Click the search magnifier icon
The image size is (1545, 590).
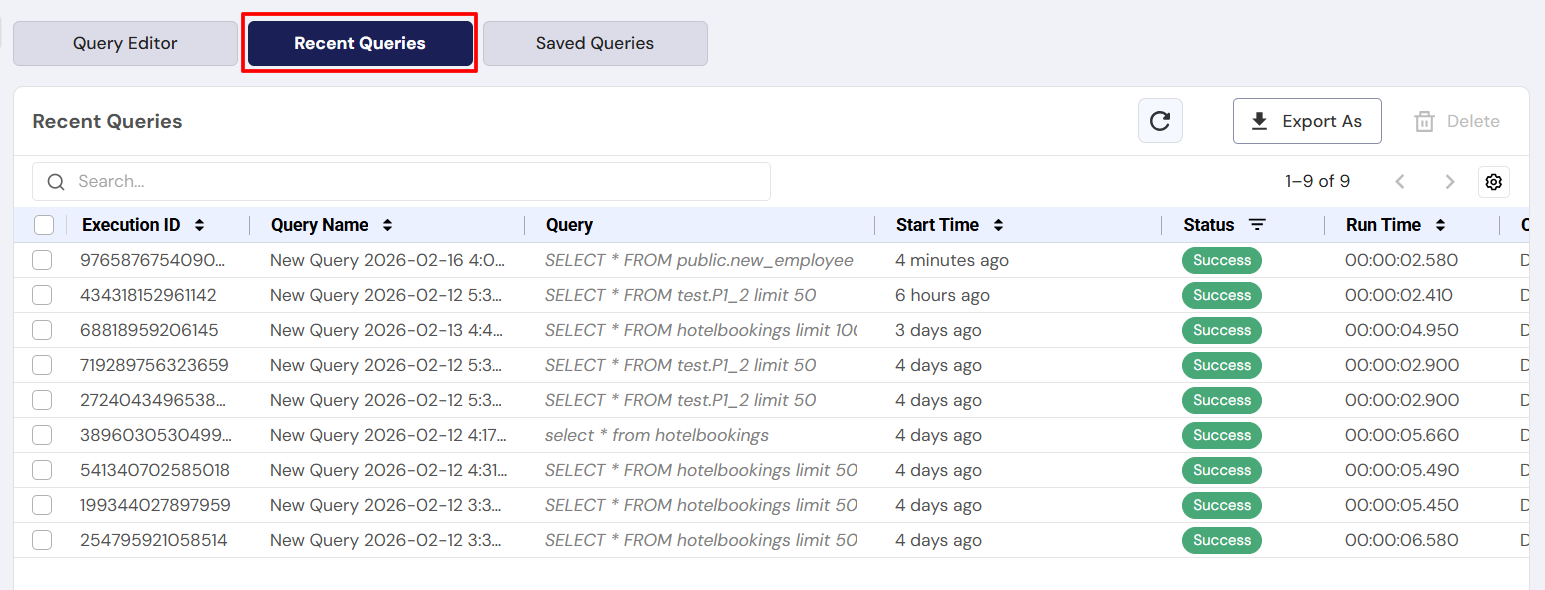(55, 181)
